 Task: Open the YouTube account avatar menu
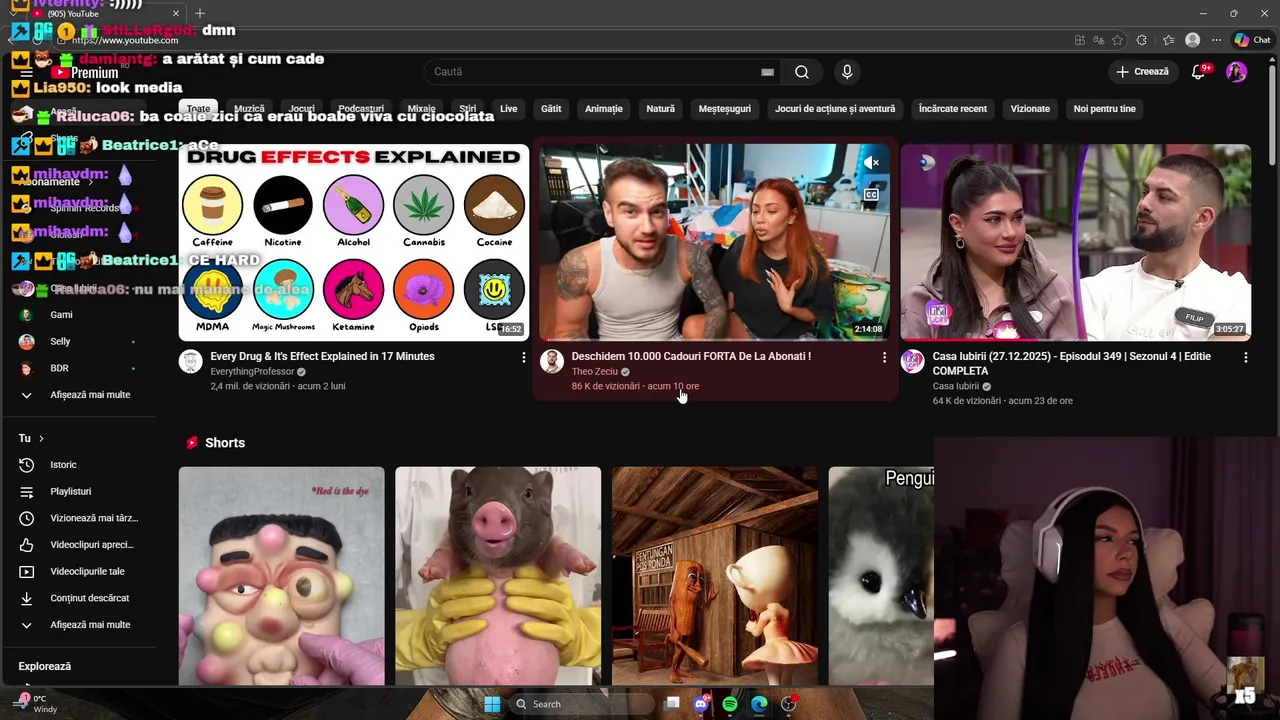[x=1237, y=72]
